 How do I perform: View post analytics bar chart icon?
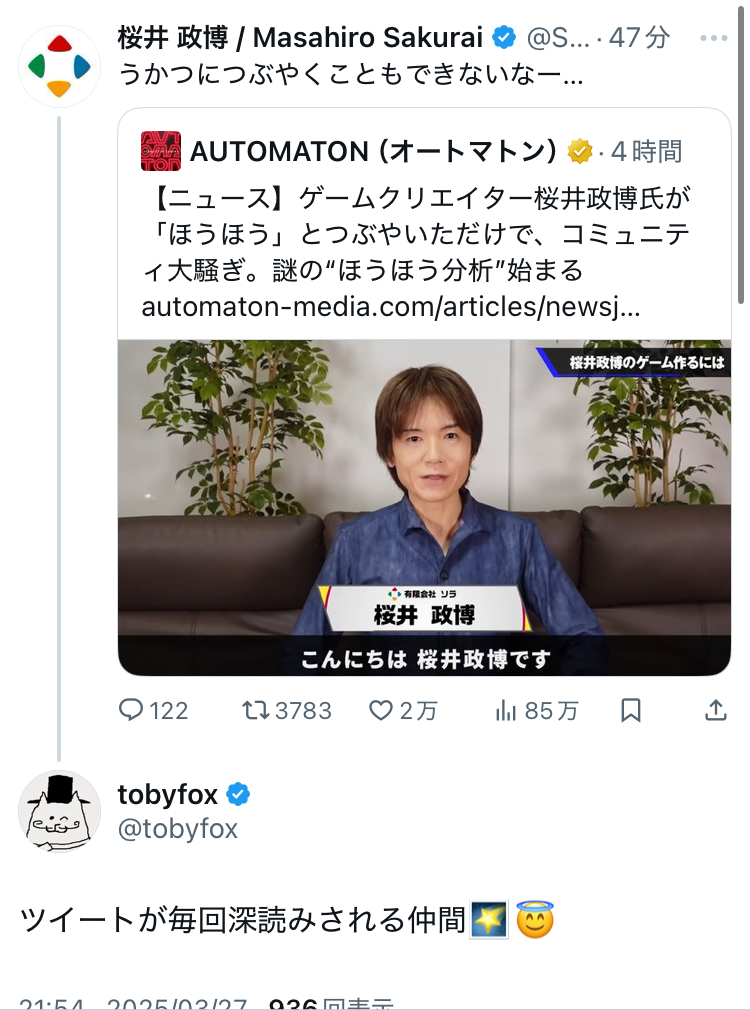pyautogui.click(x=507, y=710)
